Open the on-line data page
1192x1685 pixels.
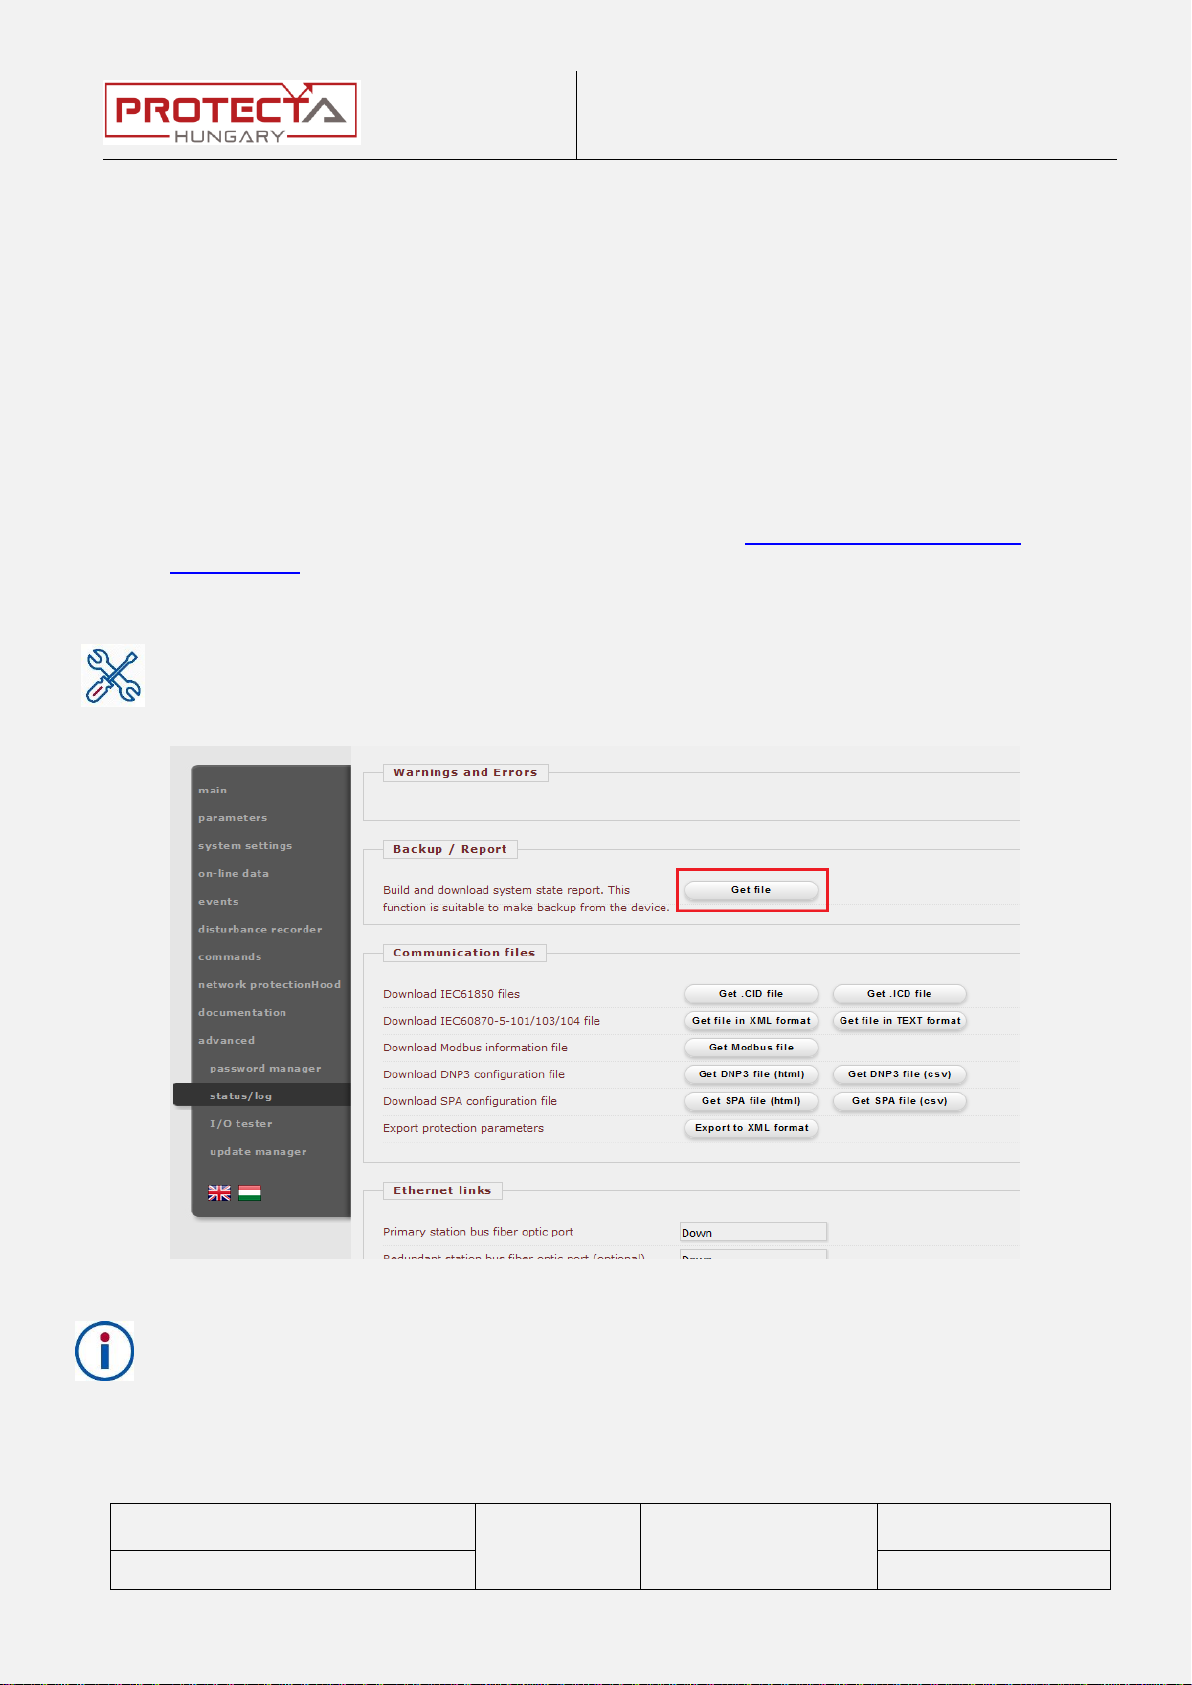click(233, 874)
